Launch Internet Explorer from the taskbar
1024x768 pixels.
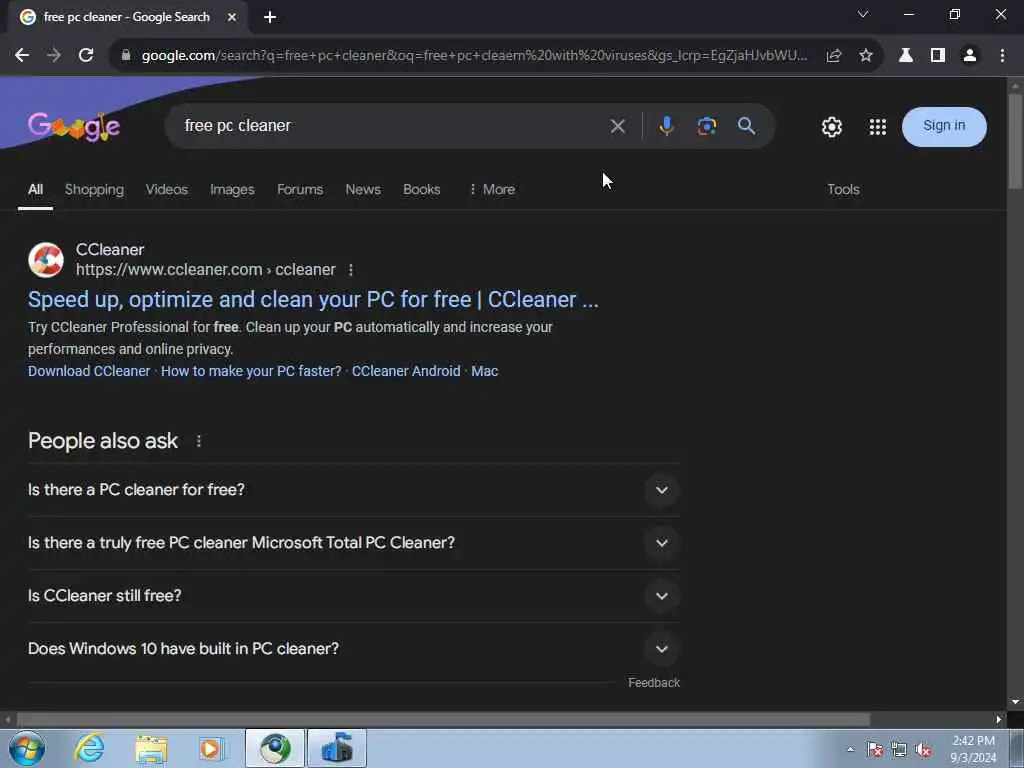coord(89,748)
